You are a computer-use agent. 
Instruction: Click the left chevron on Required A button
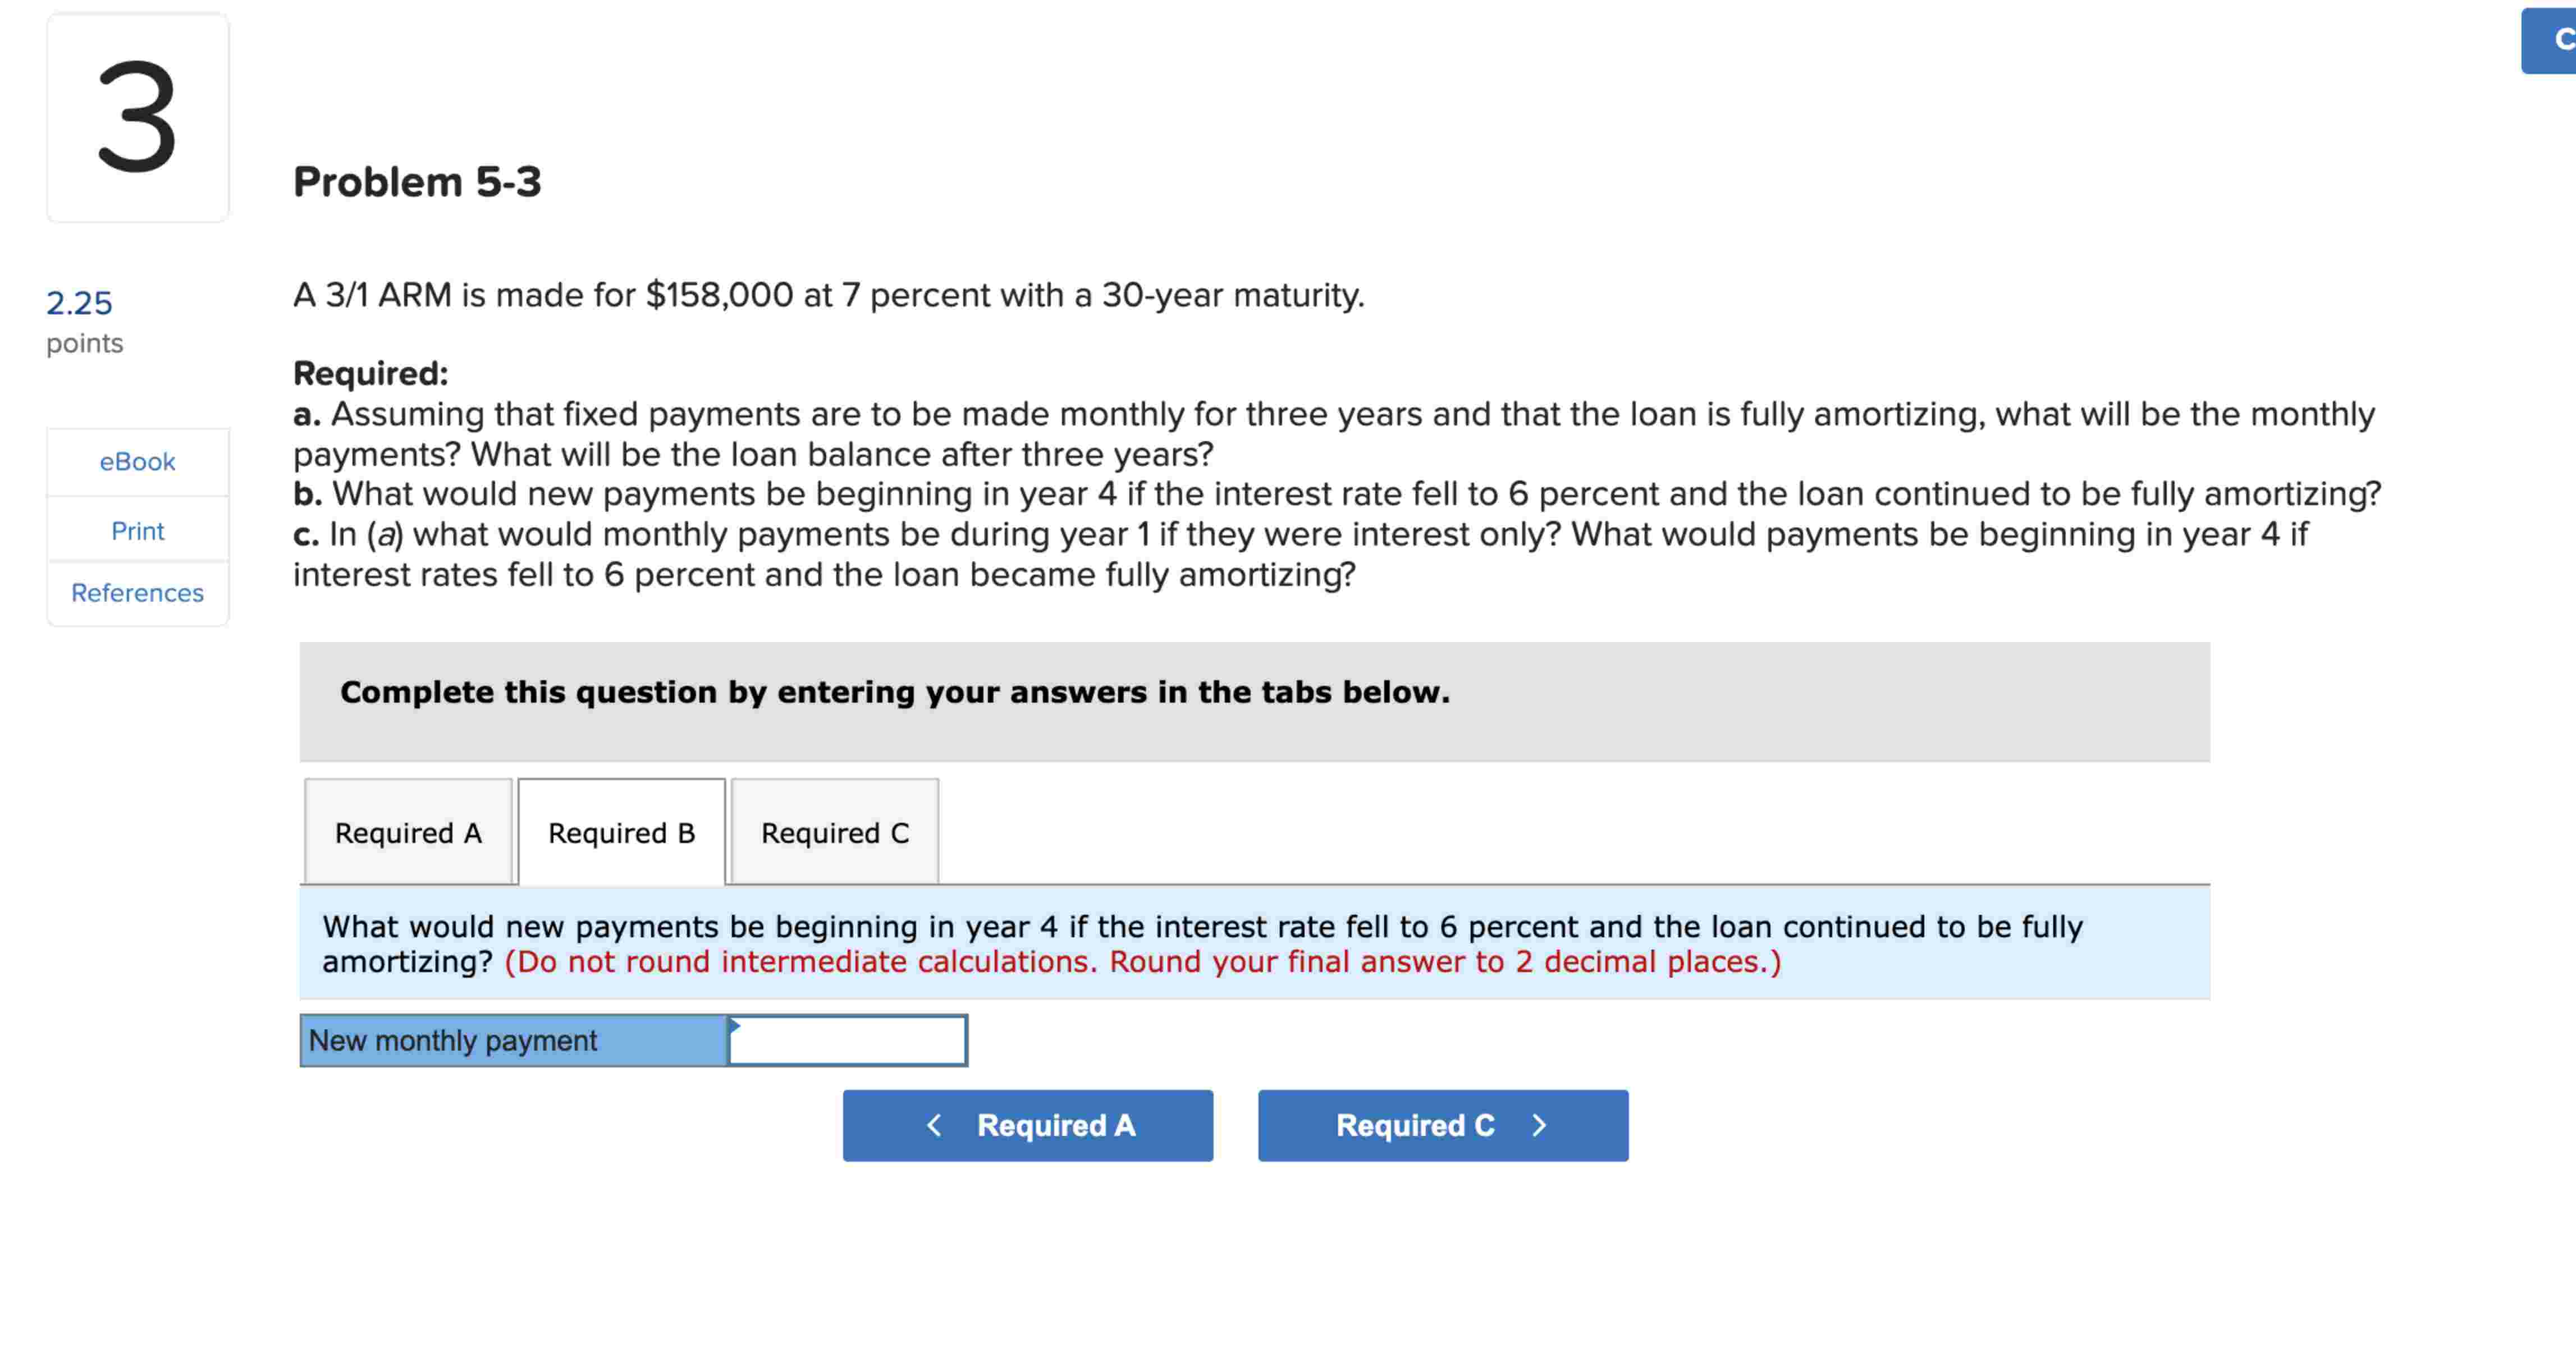[x=932, y=1124]
